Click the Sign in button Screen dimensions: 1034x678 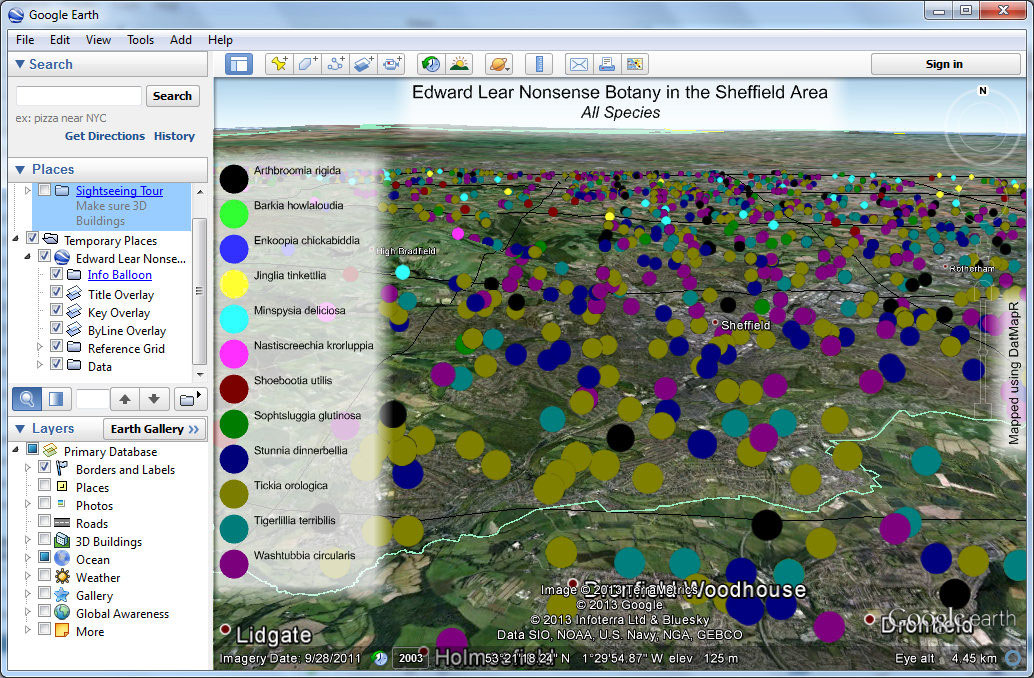pos(944,63)
